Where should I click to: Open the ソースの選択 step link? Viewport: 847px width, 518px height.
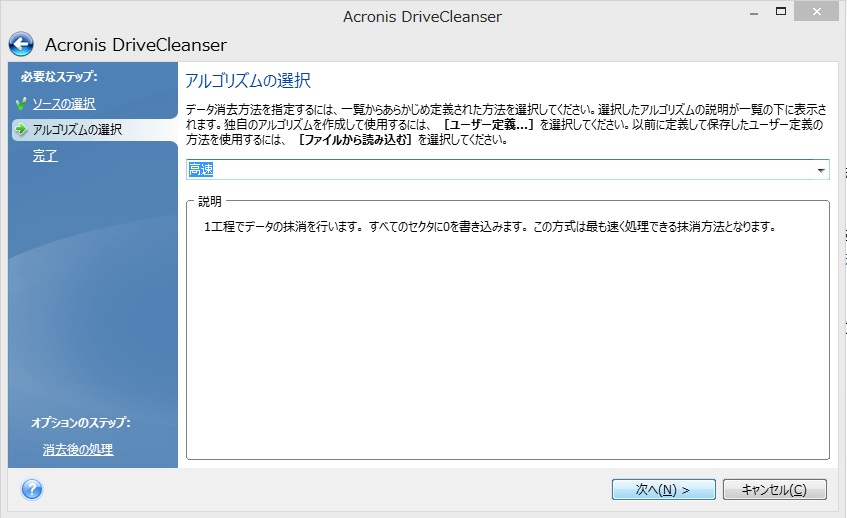tap(64, 103)
